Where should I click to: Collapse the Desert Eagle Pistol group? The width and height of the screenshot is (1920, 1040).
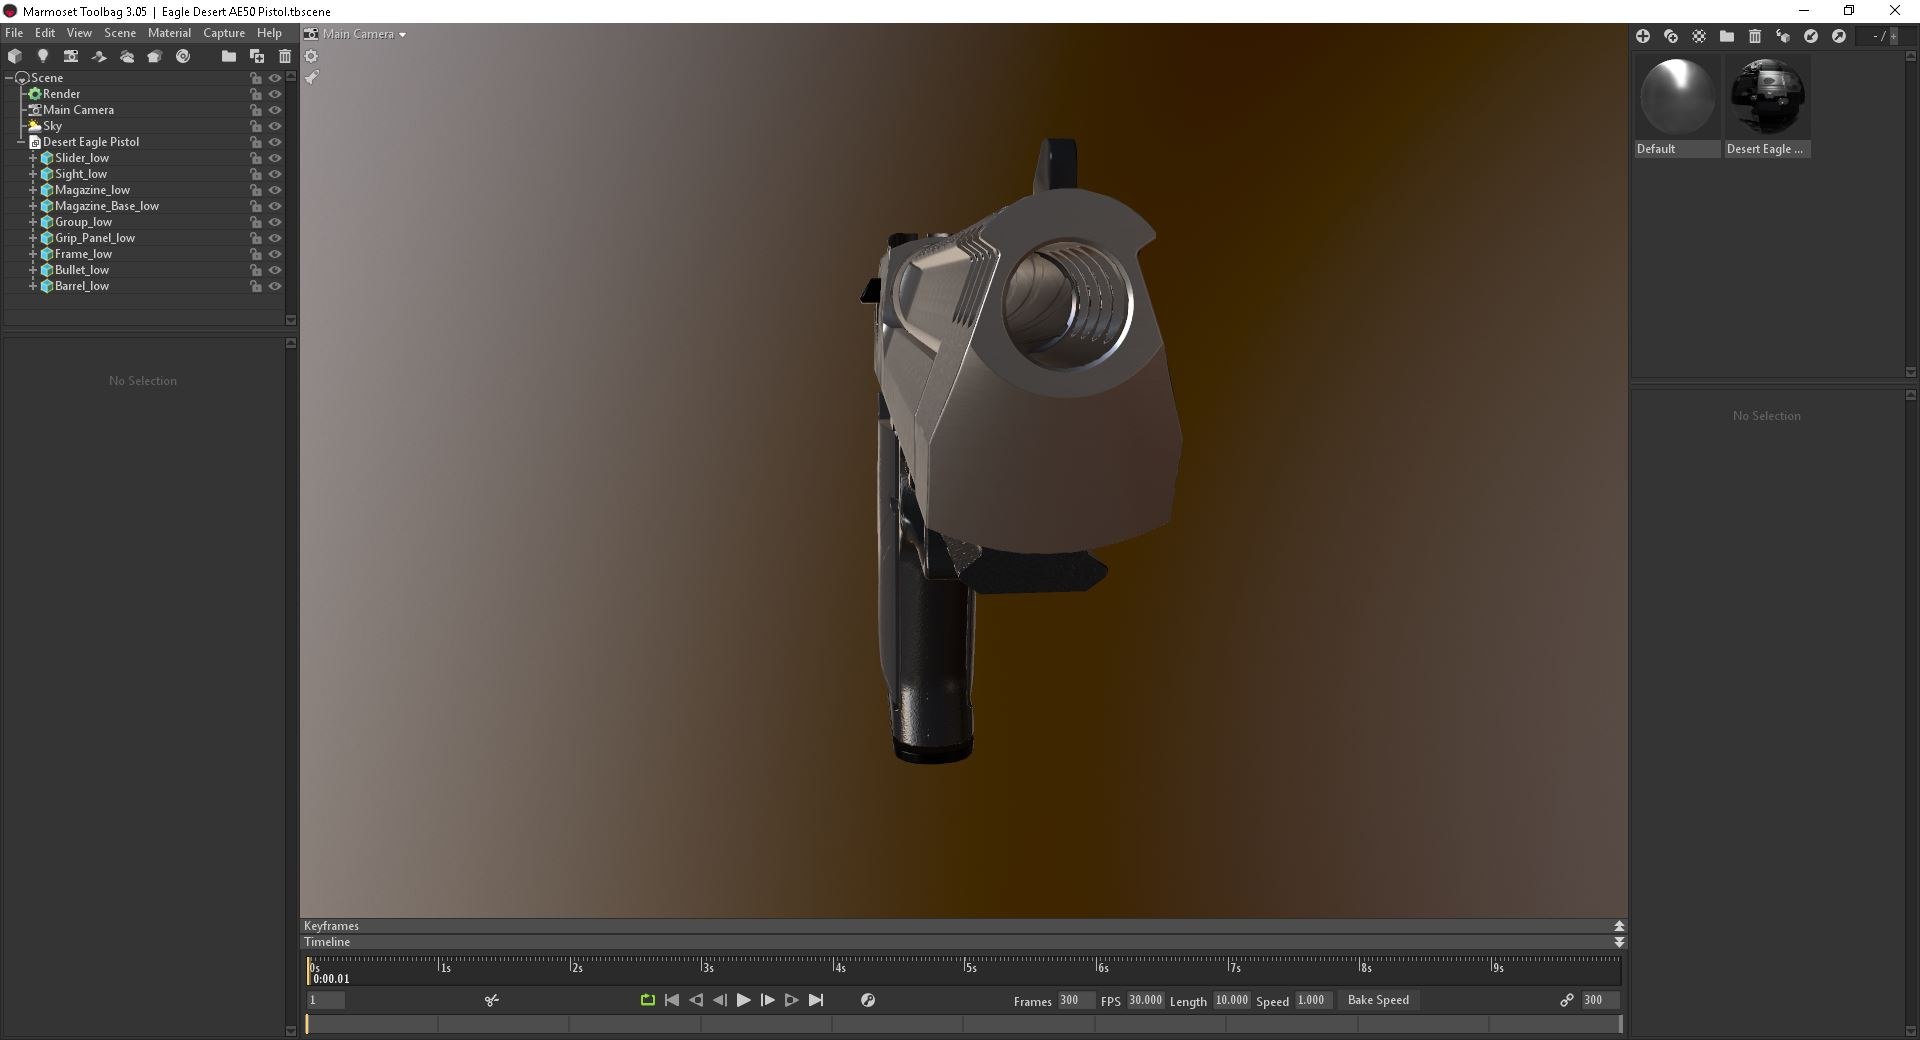21,142
